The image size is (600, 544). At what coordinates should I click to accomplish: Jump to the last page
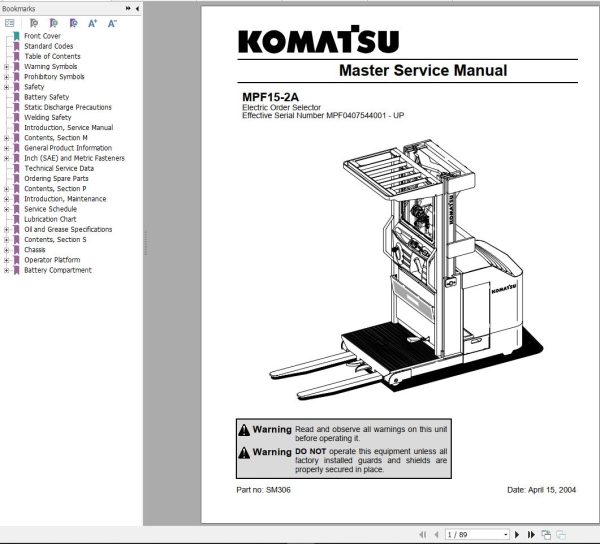pyautogui.click(x=531, y=534)
